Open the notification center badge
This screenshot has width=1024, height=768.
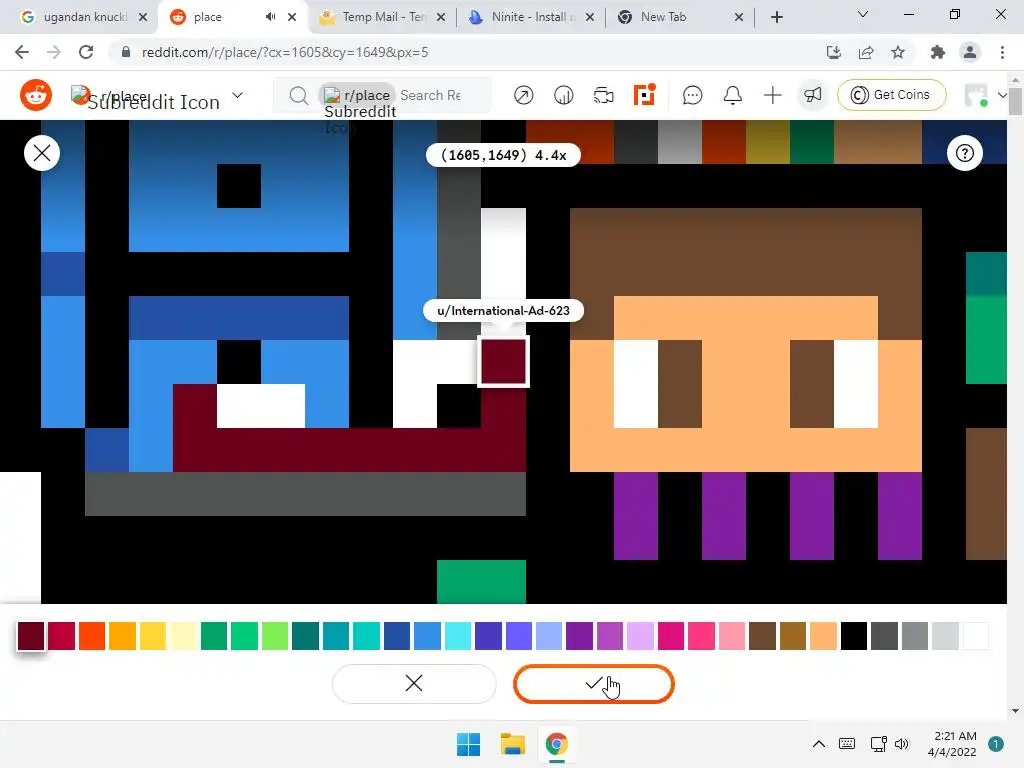[996, 744]
